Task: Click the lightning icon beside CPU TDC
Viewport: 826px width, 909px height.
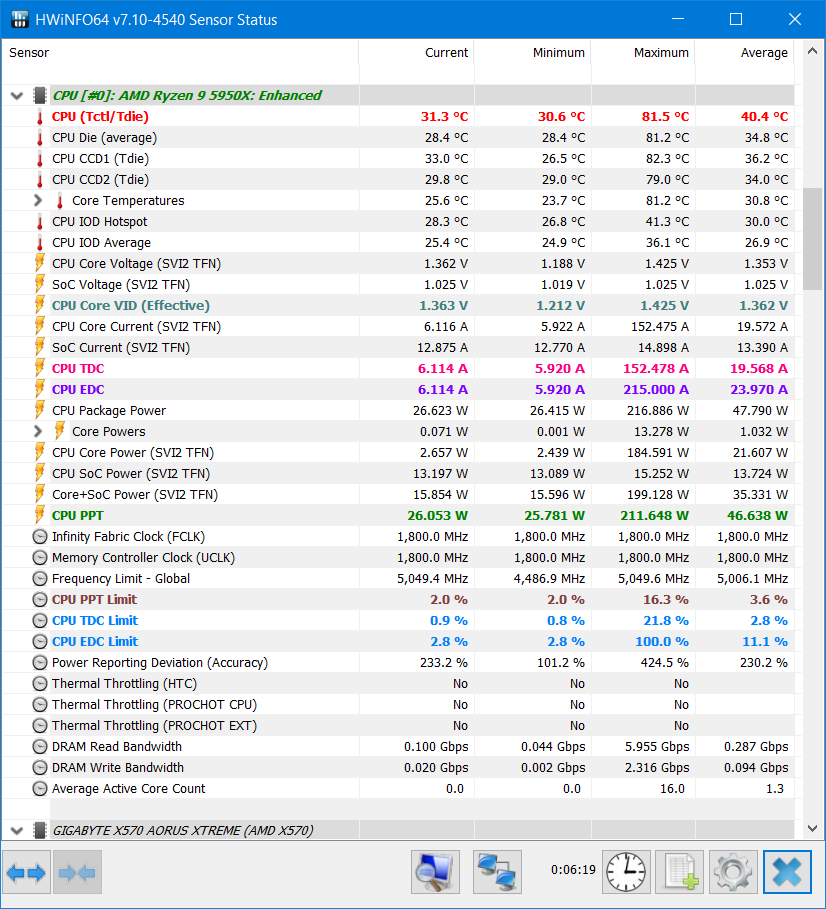Action: click(40, 369)
